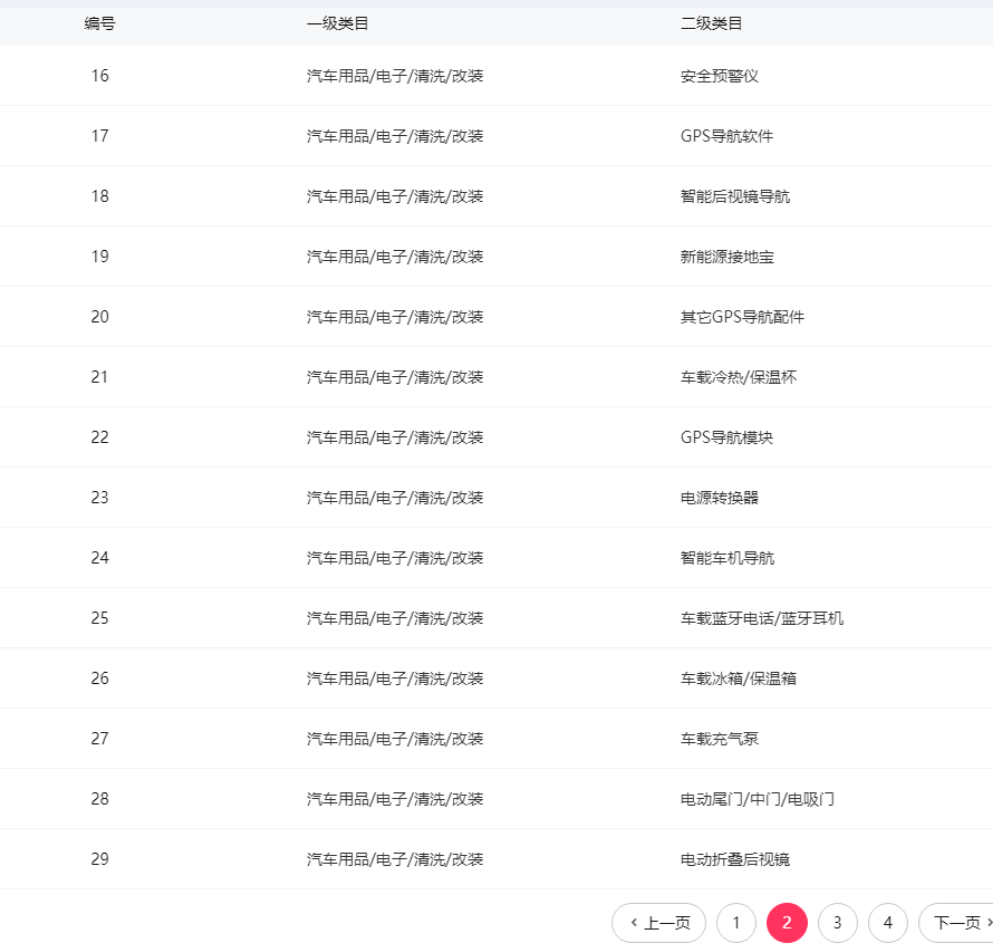This screenshot has width=993, height=950.
Task: Select the 电源转换器 category
Action: (720, 498)
